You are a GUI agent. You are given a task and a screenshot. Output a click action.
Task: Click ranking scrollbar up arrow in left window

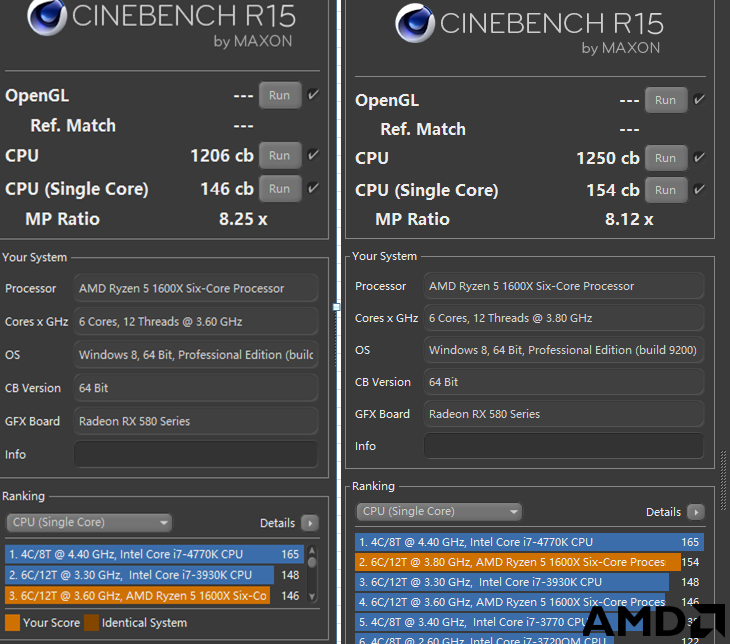(x=312, y=551)
